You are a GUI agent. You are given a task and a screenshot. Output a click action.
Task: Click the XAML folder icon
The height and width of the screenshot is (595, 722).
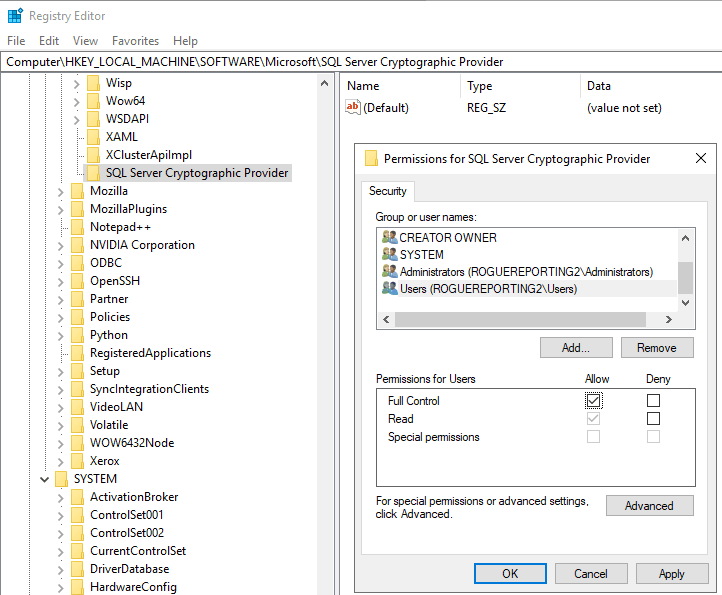(93, 137)
